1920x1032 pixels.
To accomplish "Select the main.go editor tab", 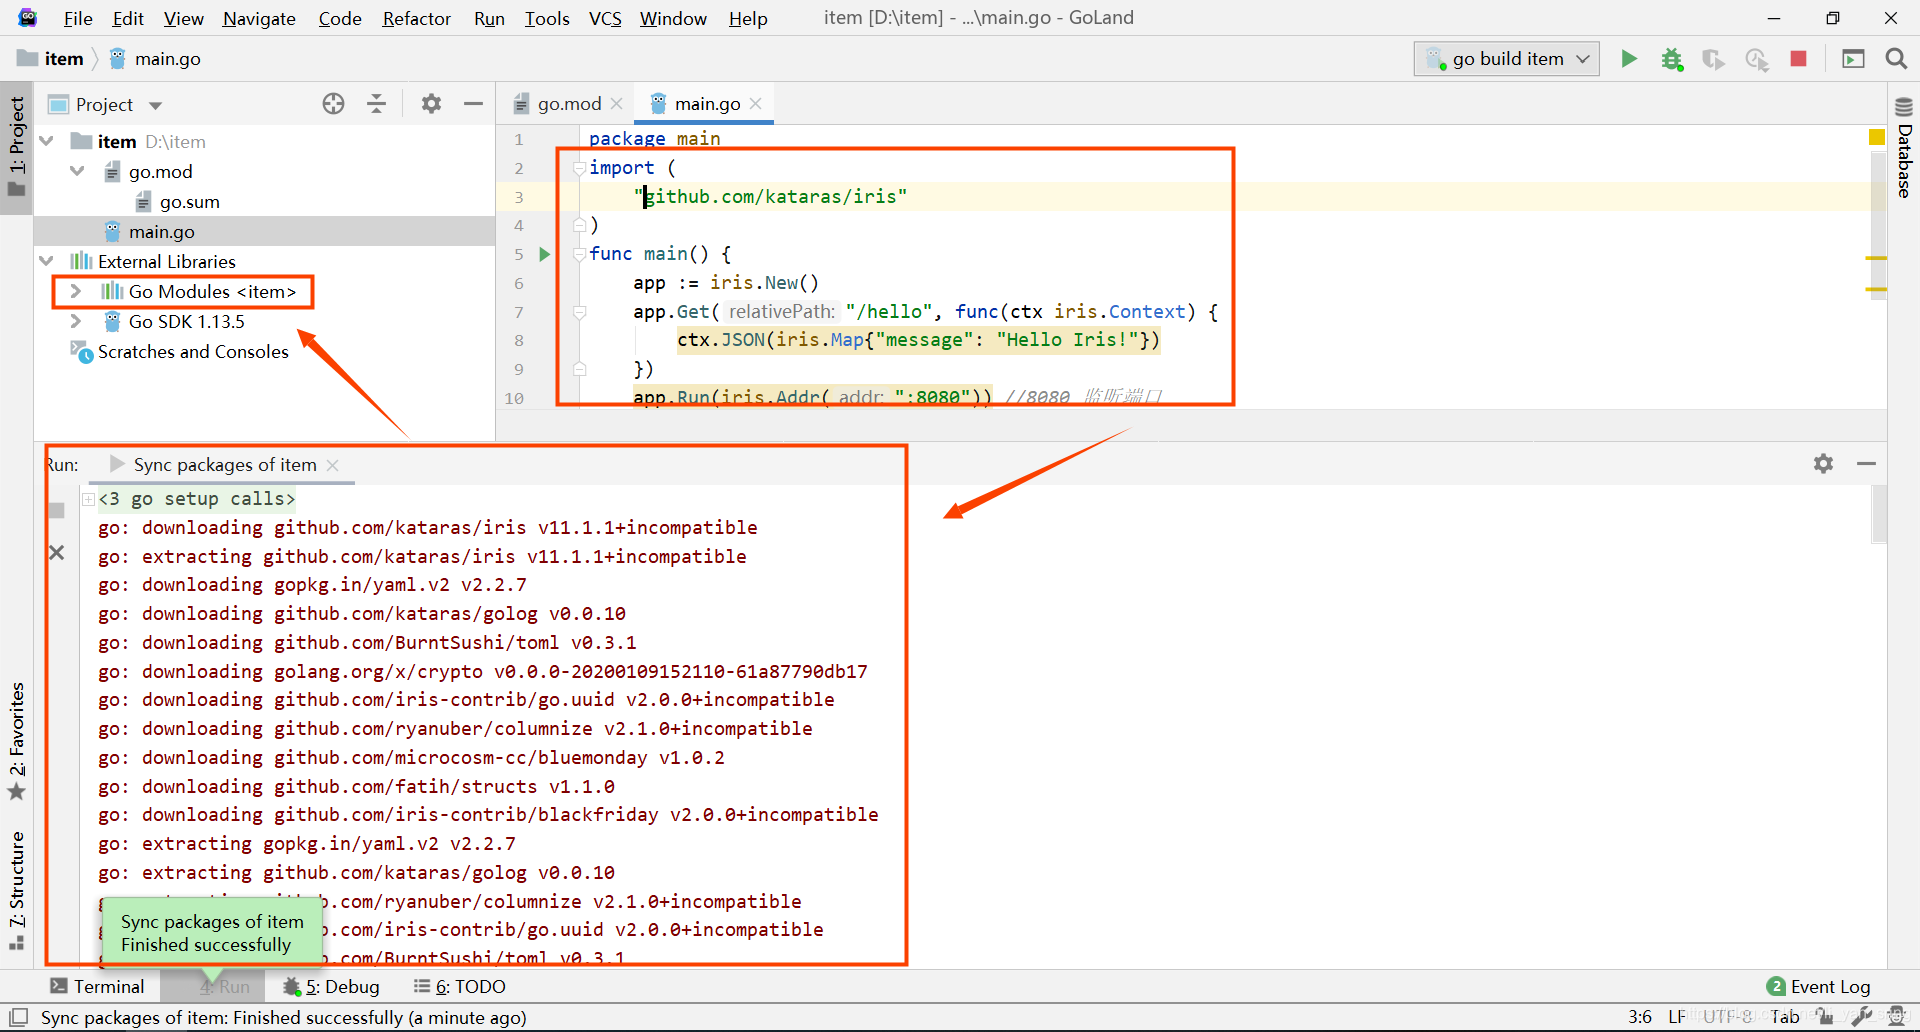I will [x=707, y=104].
